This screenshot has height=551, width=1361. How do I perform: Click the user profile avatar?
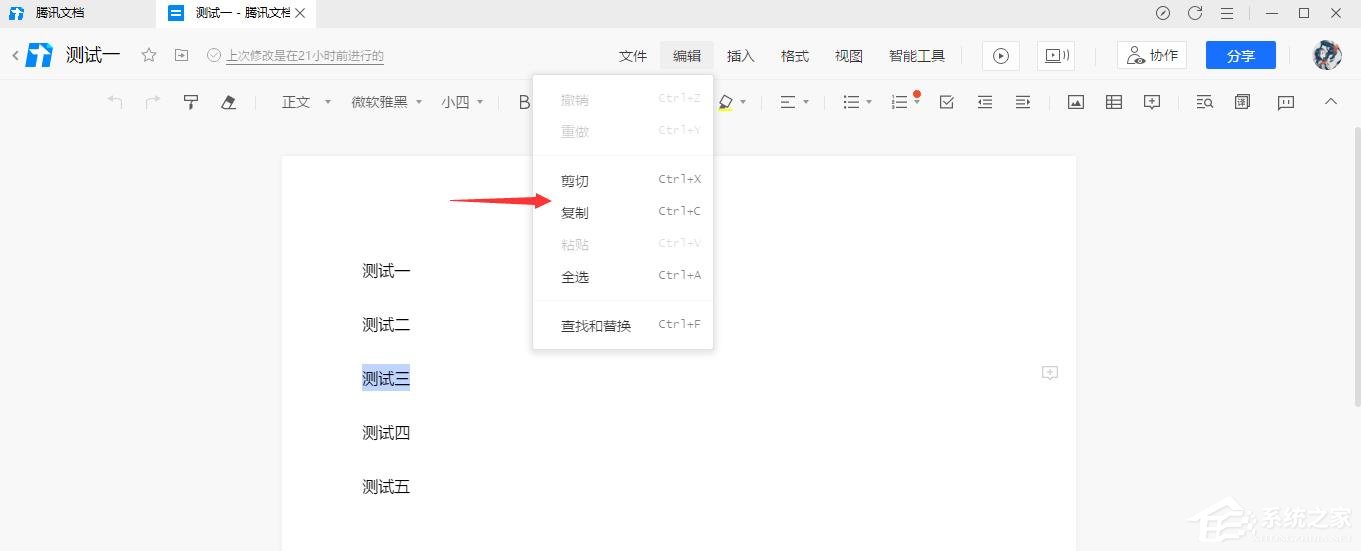click(x=1327, y=56)
